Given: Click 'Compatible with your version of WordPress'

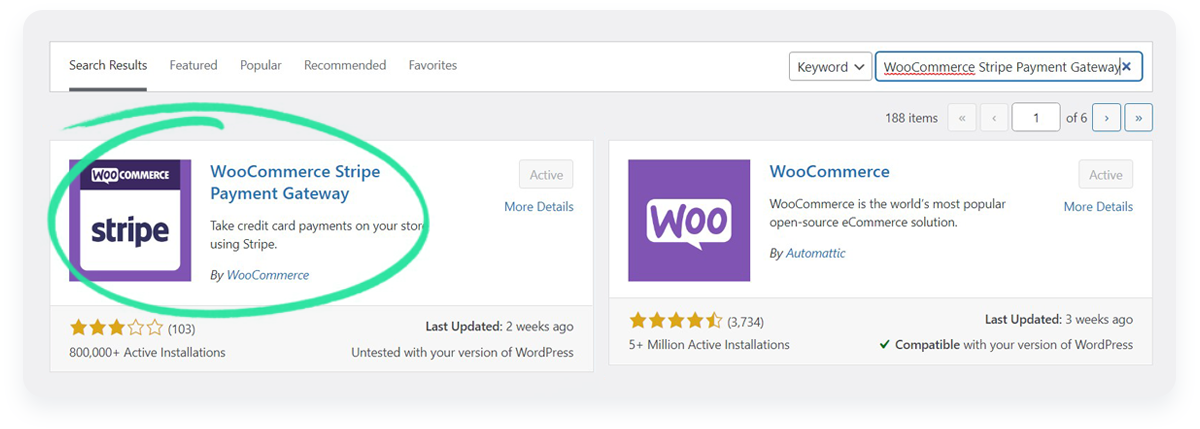Looking at the screenshot, I should click(x=1014, y=345).
